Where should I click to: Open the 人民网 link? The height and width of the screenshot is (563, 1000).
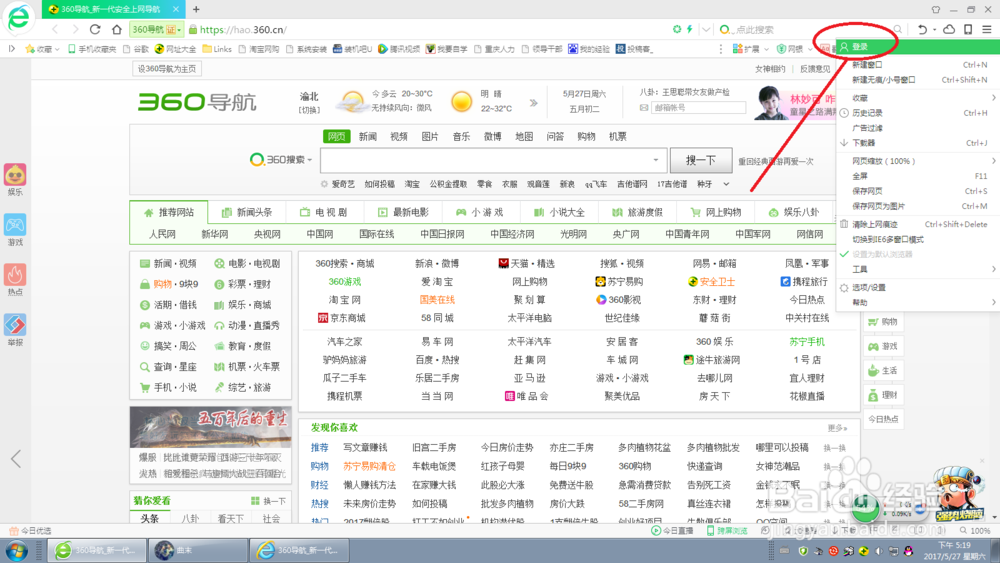coord(162,234)
